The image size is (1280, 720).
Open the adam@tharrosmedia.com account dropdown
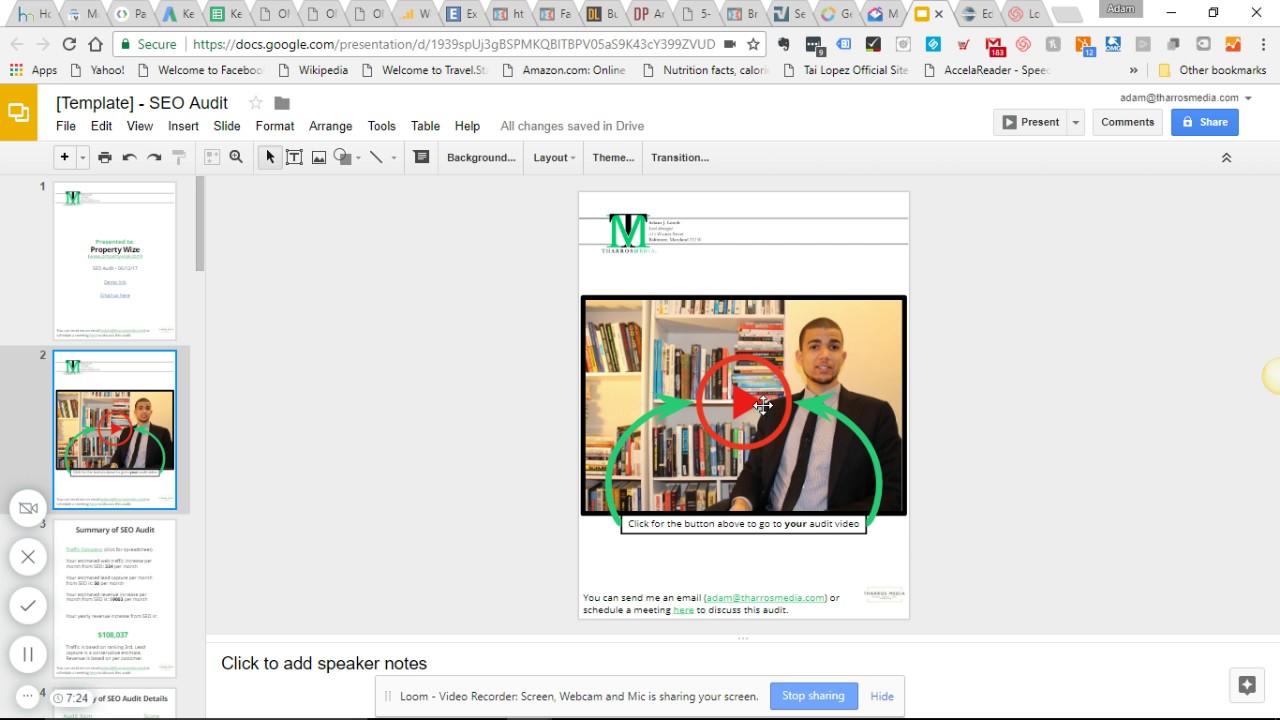(x=1186, y=98)
